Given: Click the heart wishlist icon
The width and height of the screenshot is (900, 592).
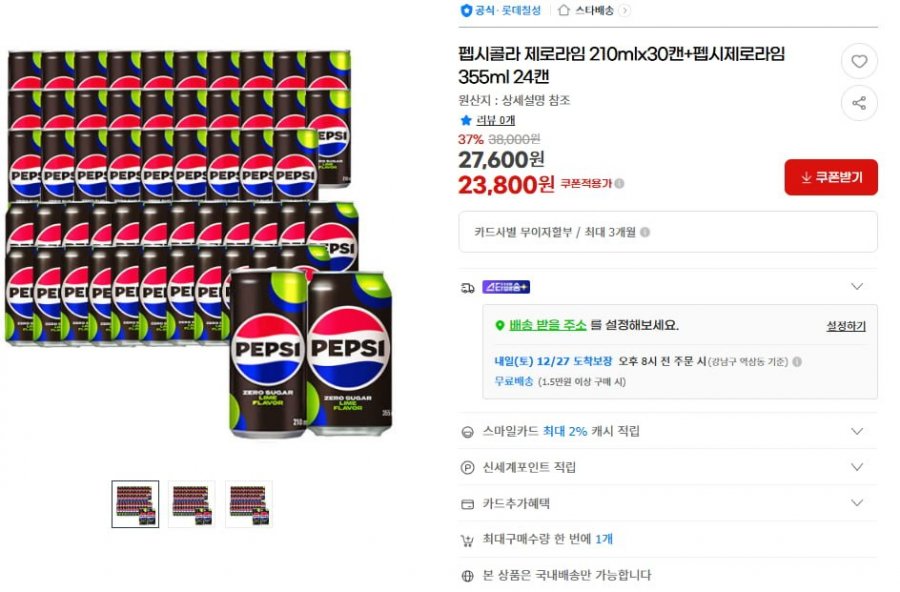Looking at the screenshot, I should pos(859,61).
